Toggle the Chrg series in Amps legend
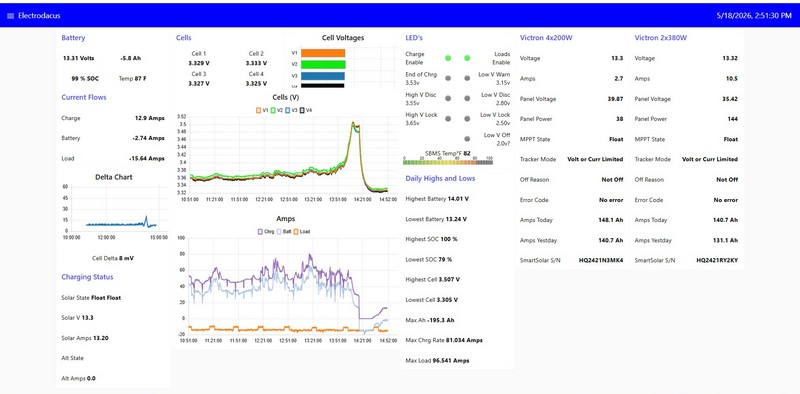 [266, 232]
